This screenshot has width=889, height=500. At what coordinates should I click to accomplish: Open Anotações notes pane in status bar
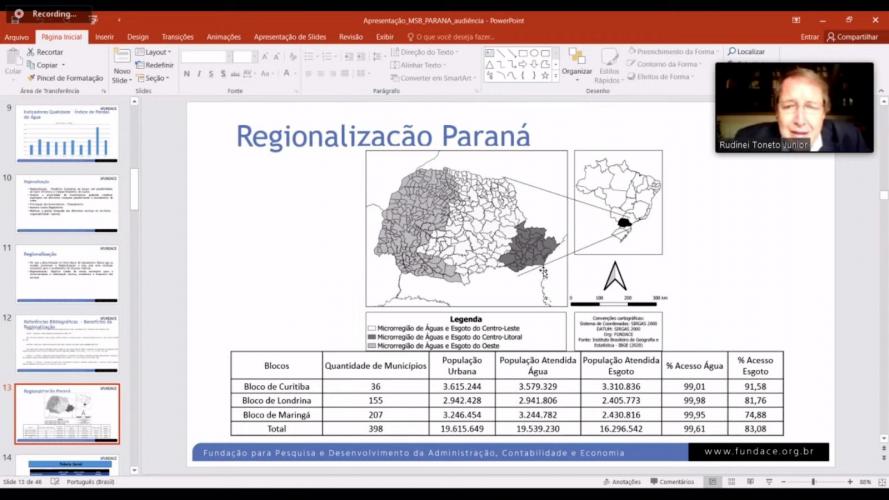[x=622, y=482]
